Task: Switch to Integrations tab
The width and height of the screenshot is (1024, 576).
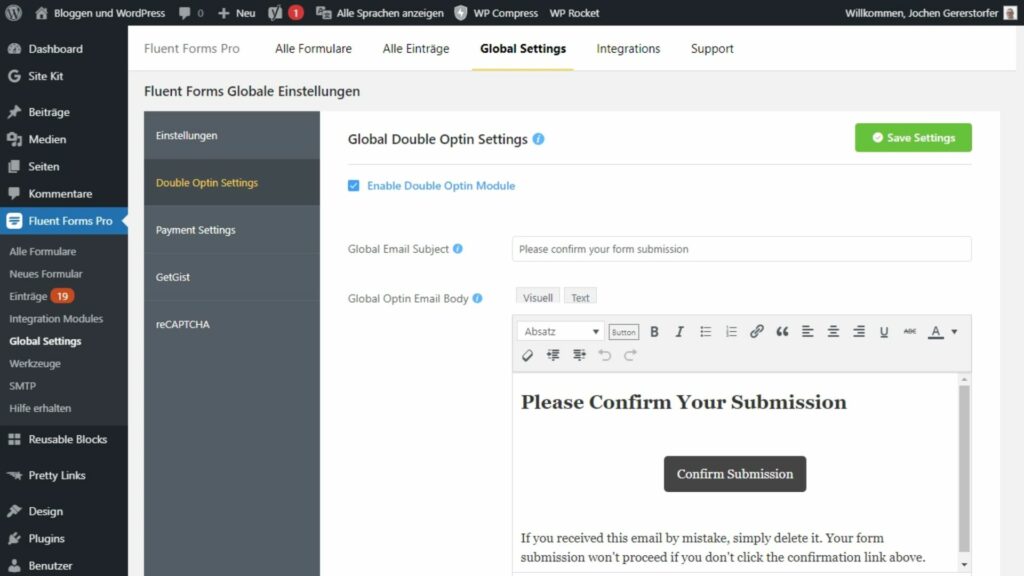Action: click(628, 48)
